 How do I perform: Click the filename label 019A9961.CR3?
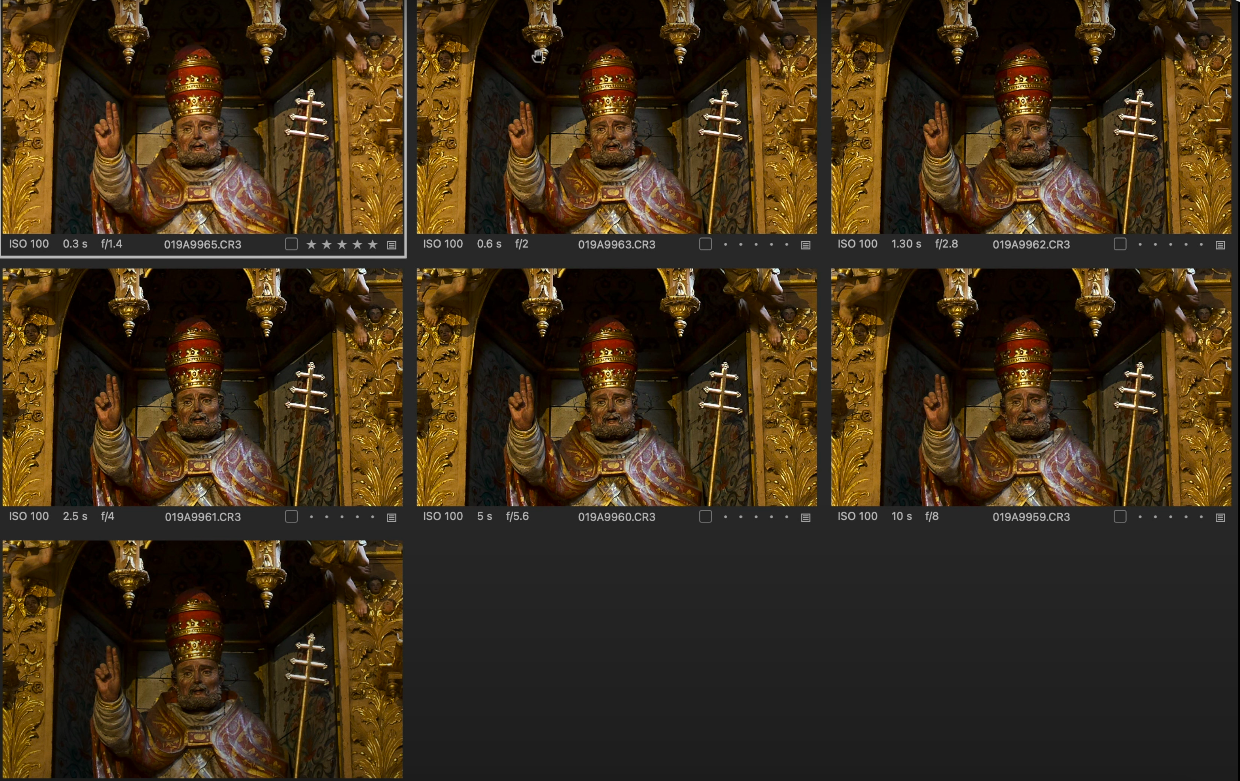(x=203, y=517)
